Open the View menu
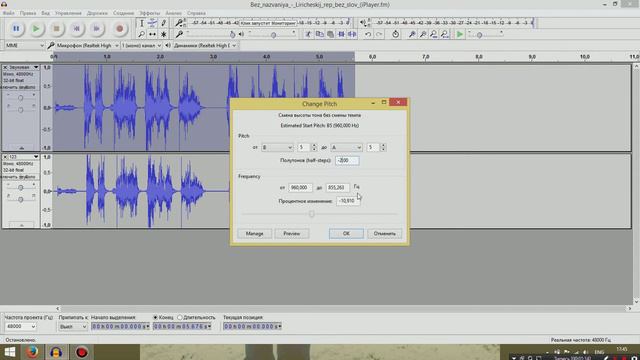Image resolution: width=640 pixels, height=360 pixels. pos(45,13)
